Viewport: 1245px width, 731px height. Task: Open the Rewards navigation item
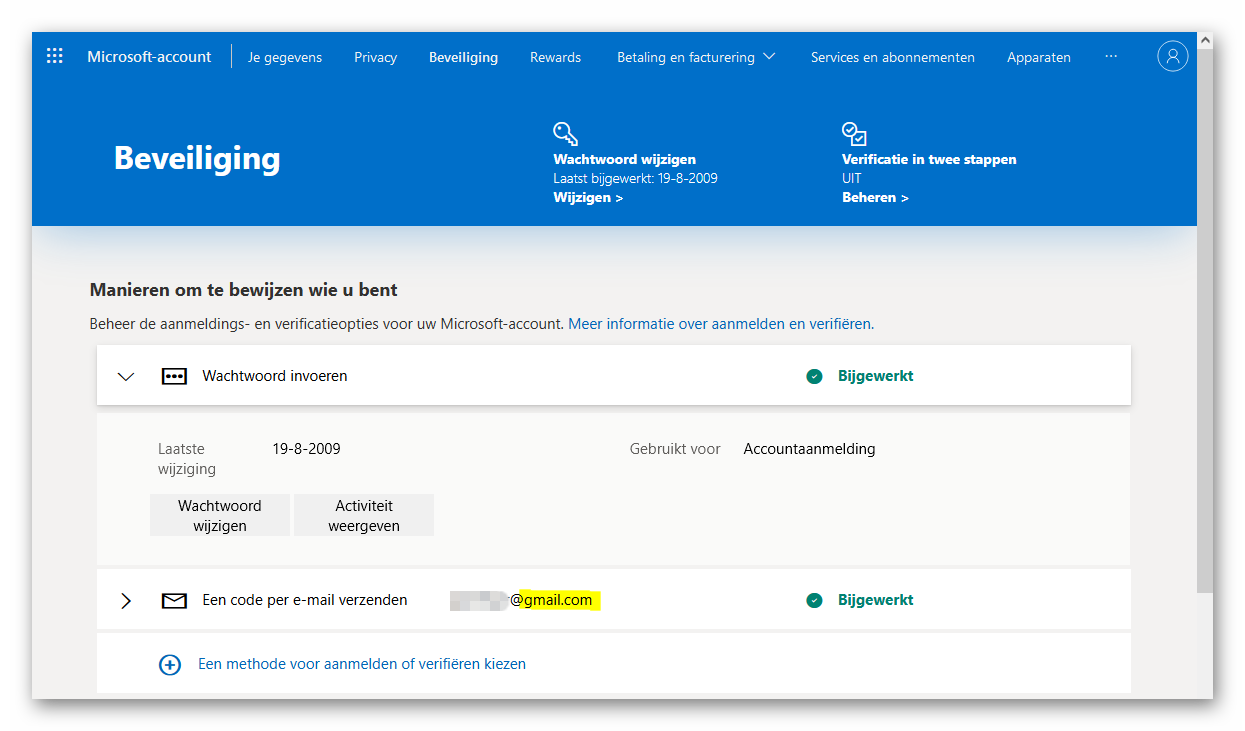click(x=555, y=57)
